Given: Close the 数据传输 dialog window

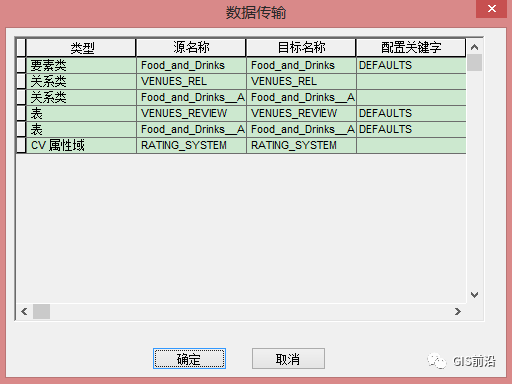Looking at the screenshot, I should [x=492, y=9].
